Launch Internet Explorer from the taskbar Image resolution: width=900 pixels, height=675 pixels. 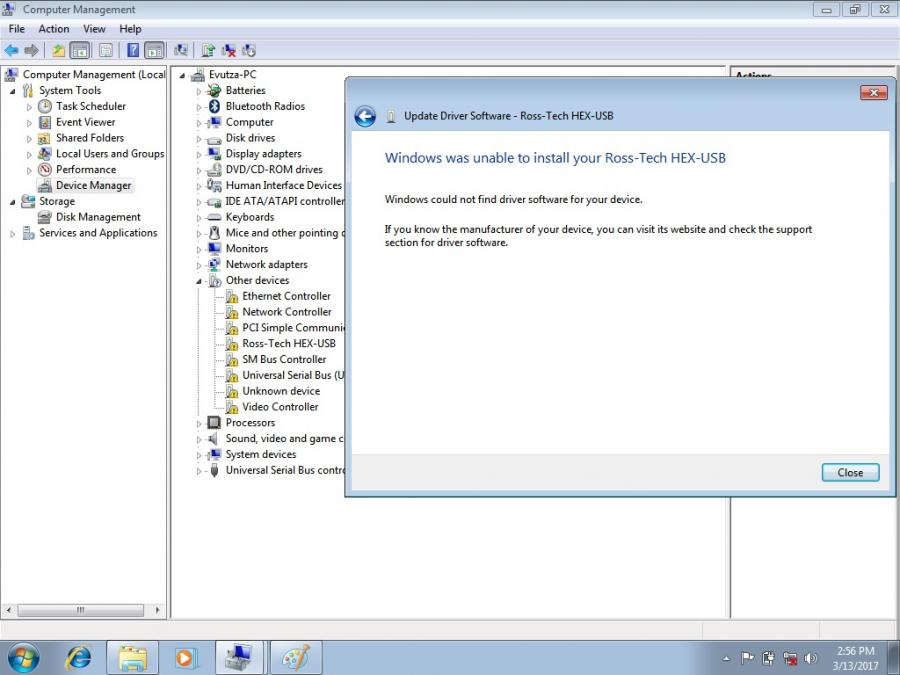(x=78, y=658)
